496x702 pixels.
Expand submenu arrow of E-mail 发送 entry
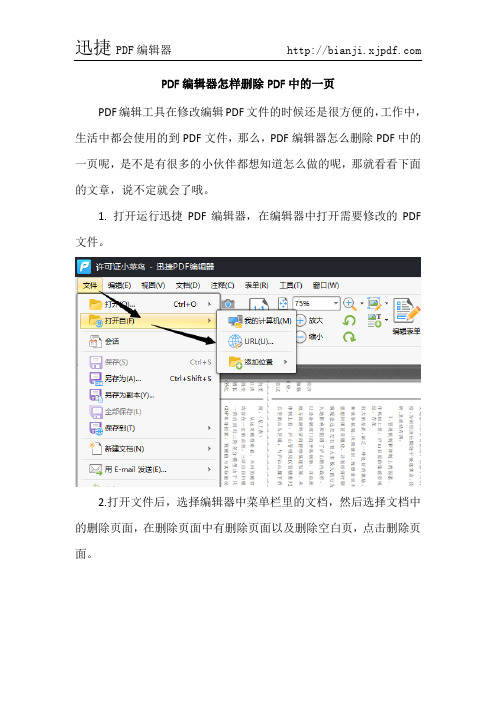coord(210,469)
